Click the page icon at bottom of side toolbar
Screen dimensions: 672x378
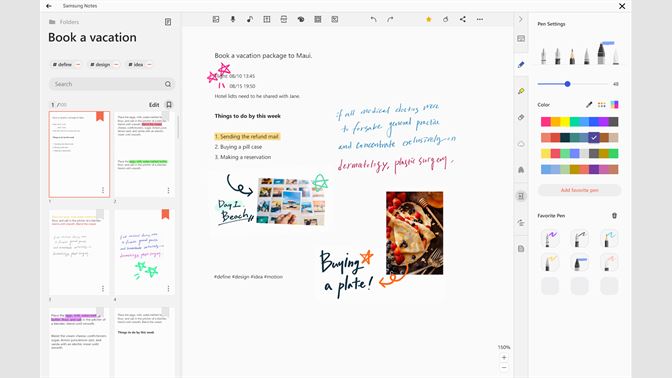pos(521,249)
